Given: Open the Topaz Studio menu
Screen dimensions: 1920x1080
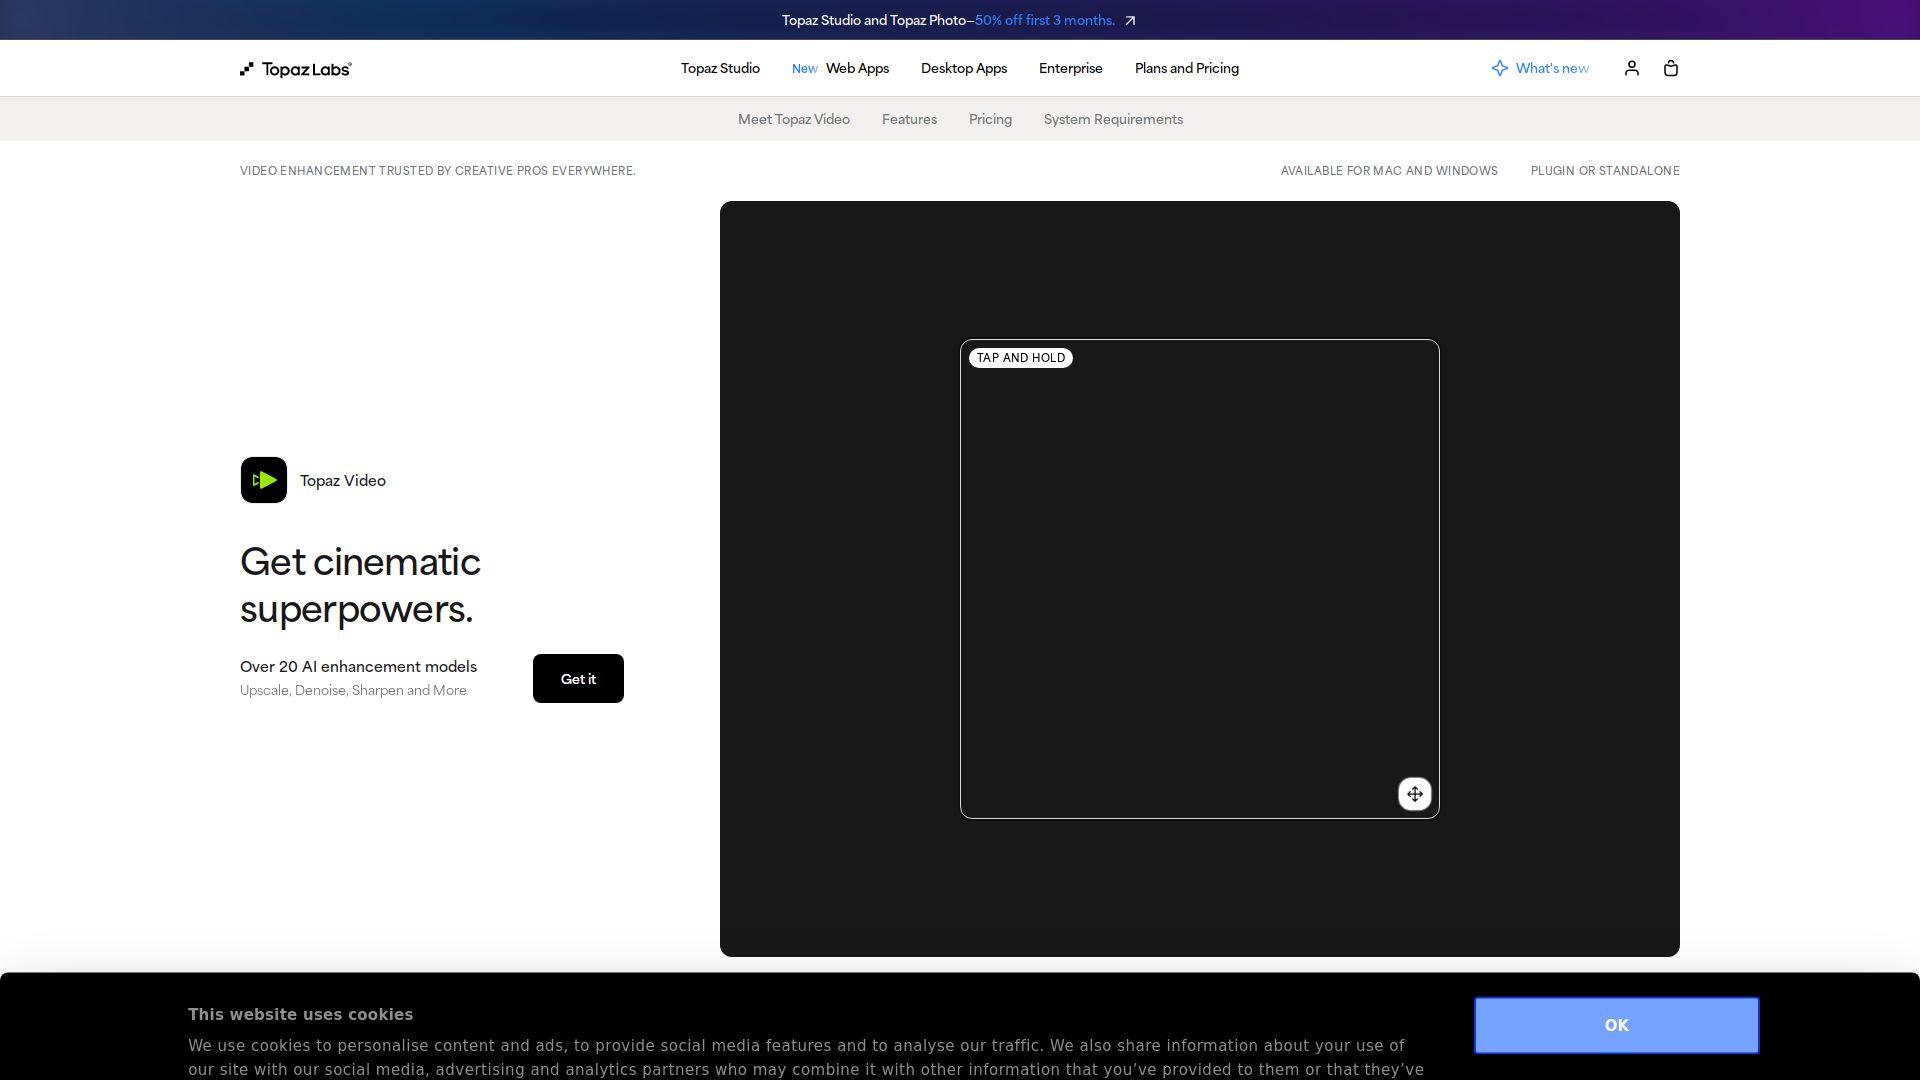Looking at the screenshot, I should [720, 68].
